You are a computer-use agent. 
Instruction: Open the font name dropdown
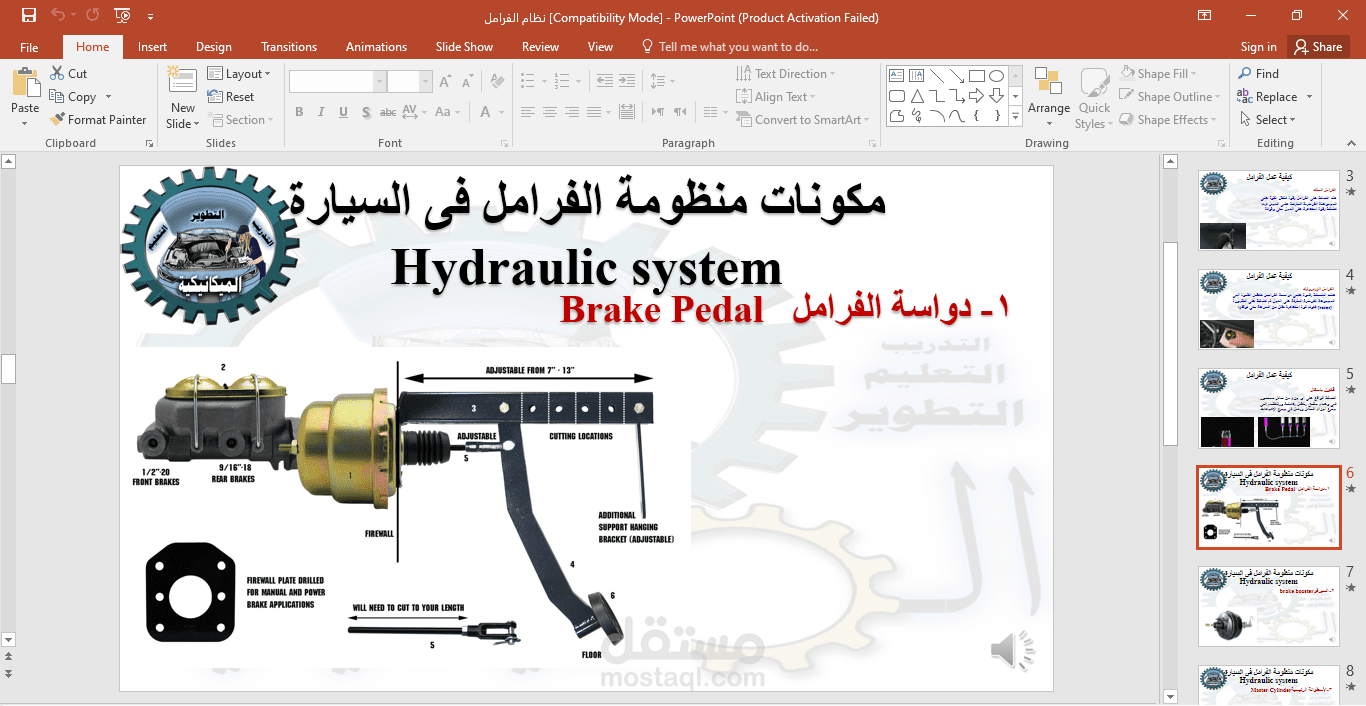point(379,82)
